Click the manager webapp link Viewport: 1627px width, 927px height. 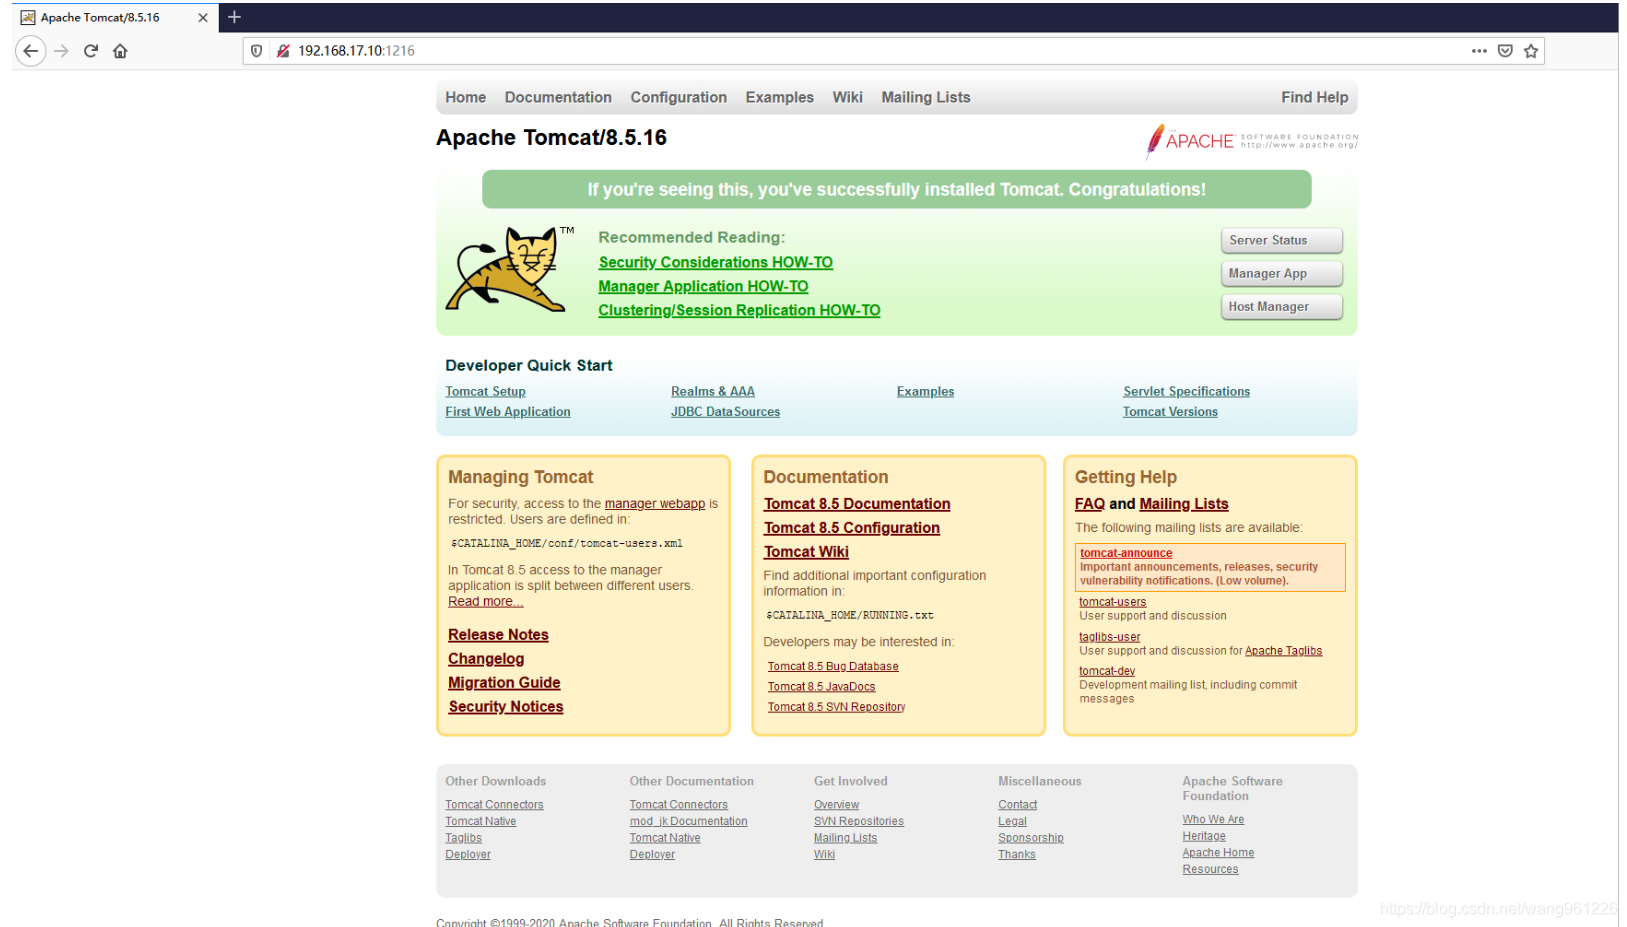(654, 504)
